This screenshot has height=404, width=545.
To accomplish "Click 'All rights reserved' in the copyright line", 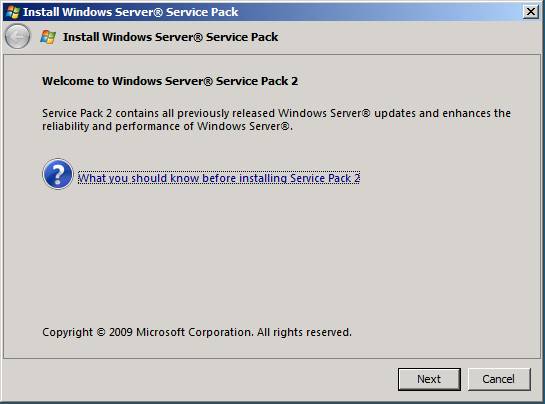I will 304,332.
